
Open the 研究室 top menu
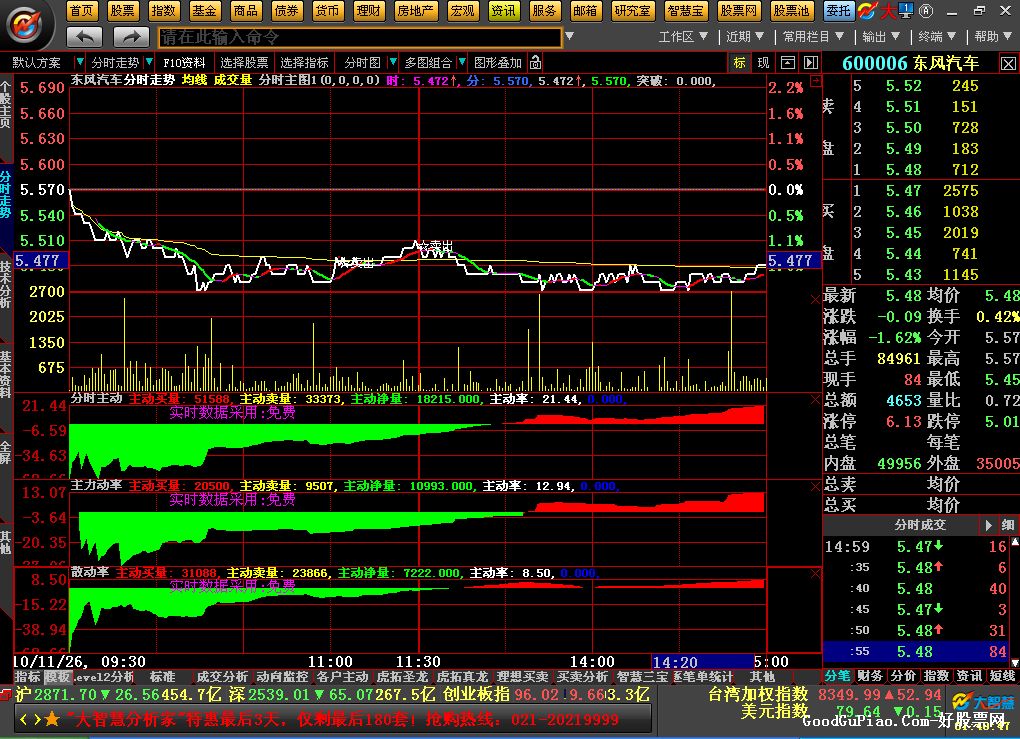[633, 10]
